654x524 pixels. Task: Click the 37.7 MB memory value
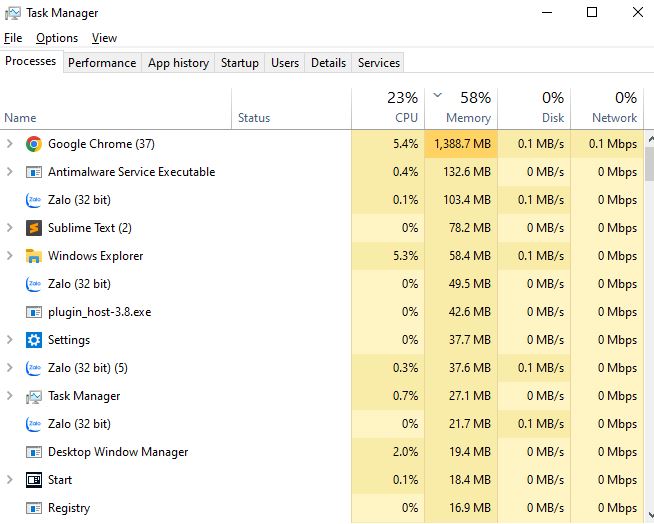470,340
